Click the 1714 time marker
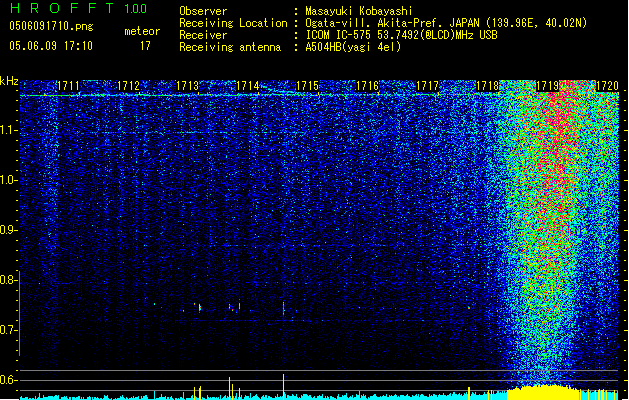The width and height of the screenshot is (629, 400). tap(248, 86)
